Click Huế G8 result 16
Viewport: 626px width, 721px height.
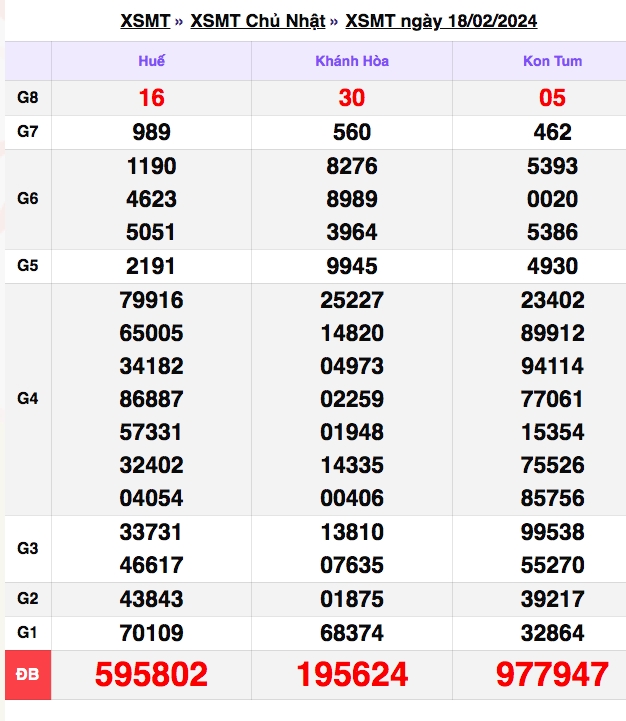tap(151, 98)
